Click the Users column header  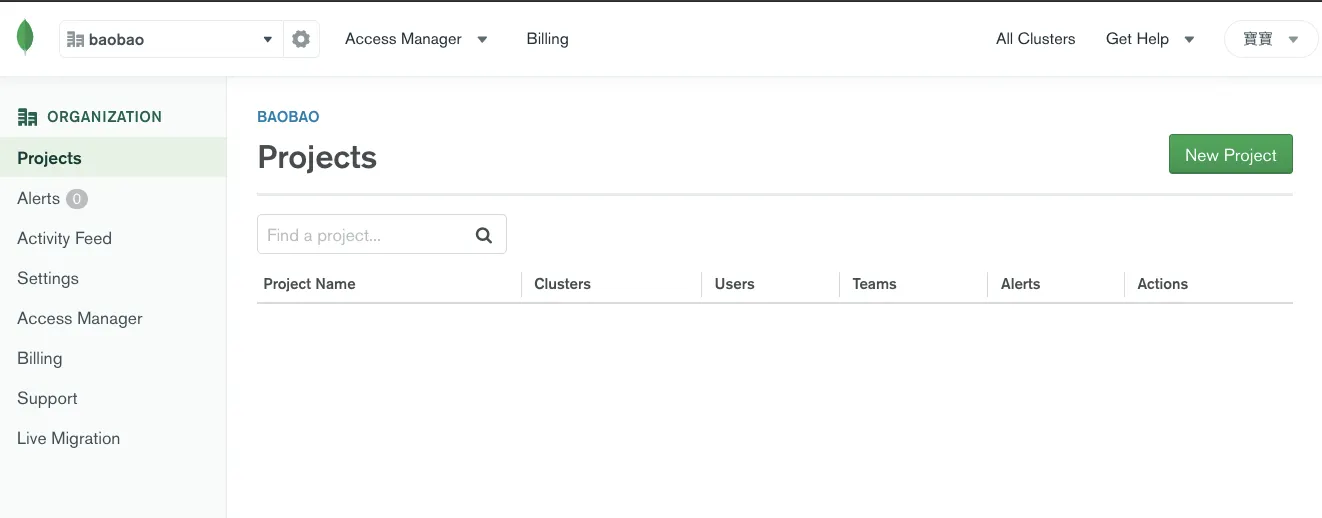[734, 284]
